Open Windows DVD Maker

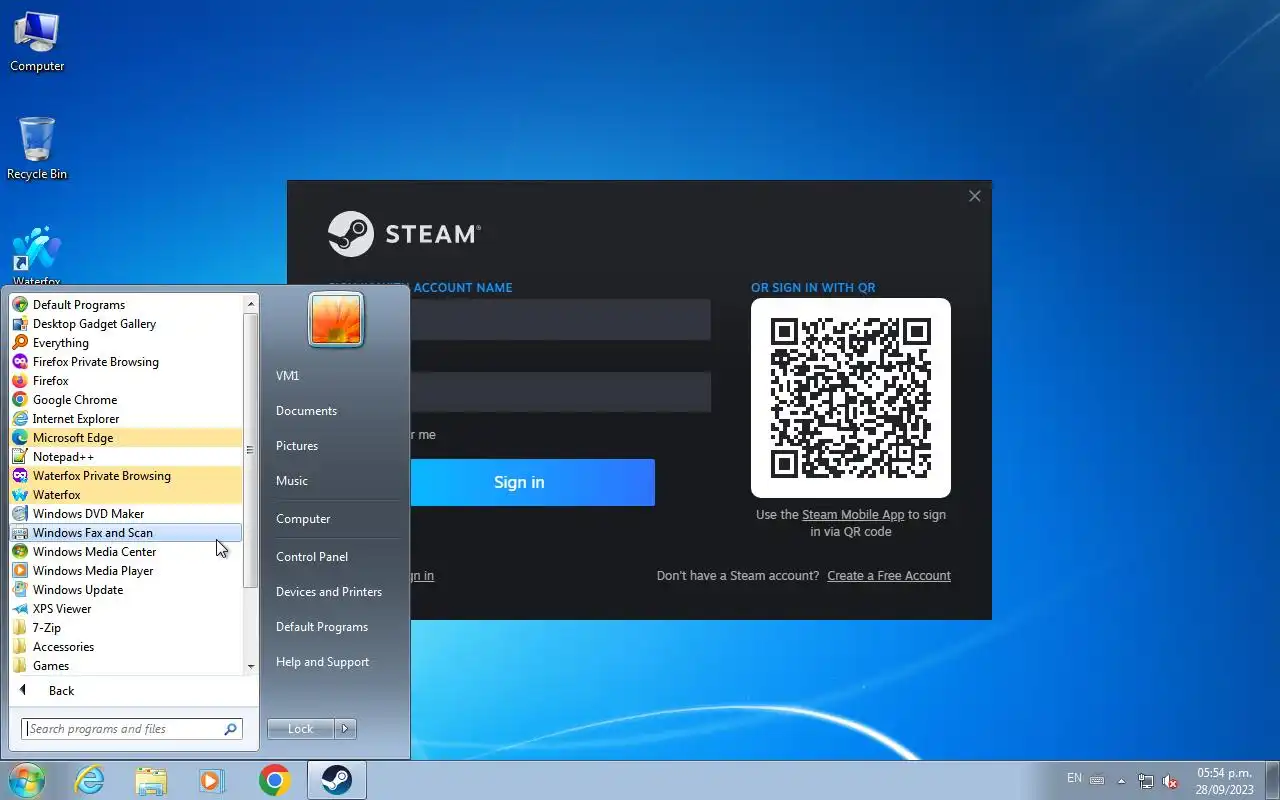[x=126, y=514]
